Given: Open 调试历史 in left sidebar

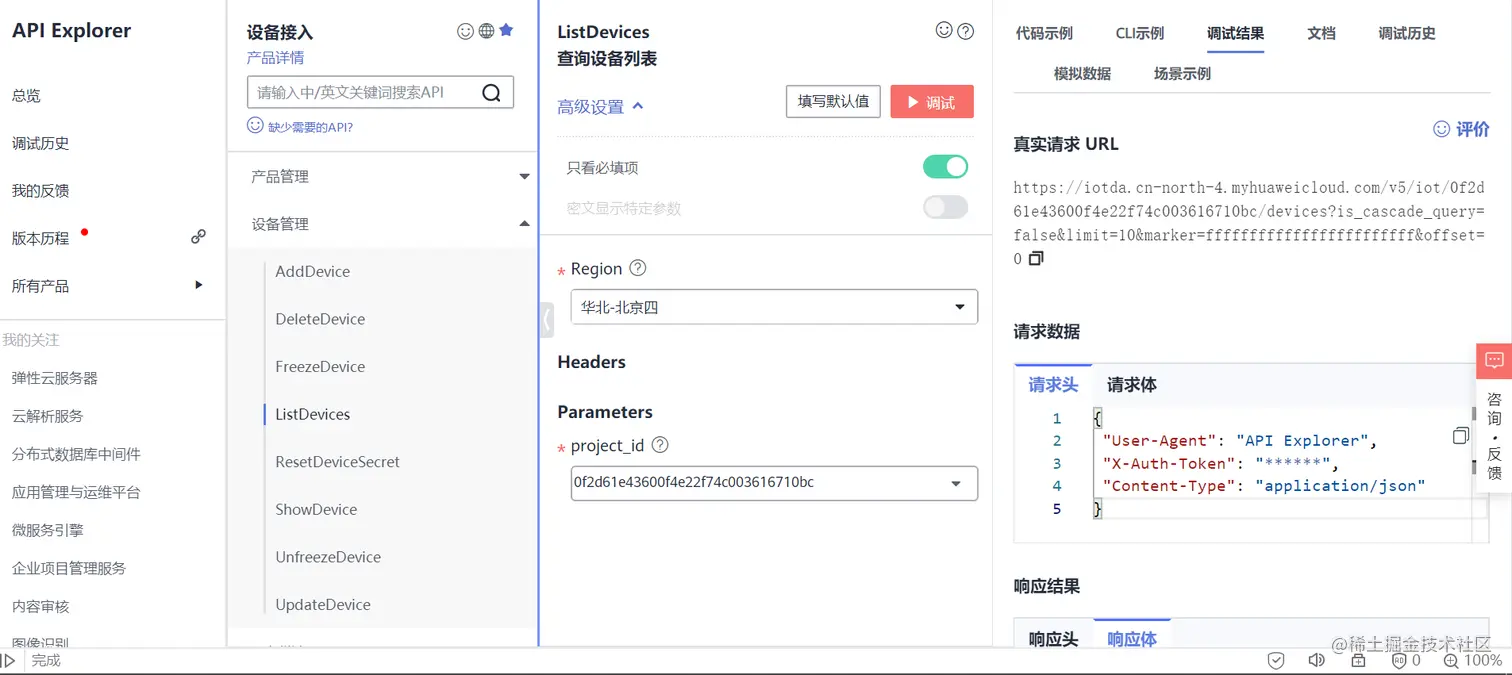Looking at the screenshot, I should coord(40,143).
